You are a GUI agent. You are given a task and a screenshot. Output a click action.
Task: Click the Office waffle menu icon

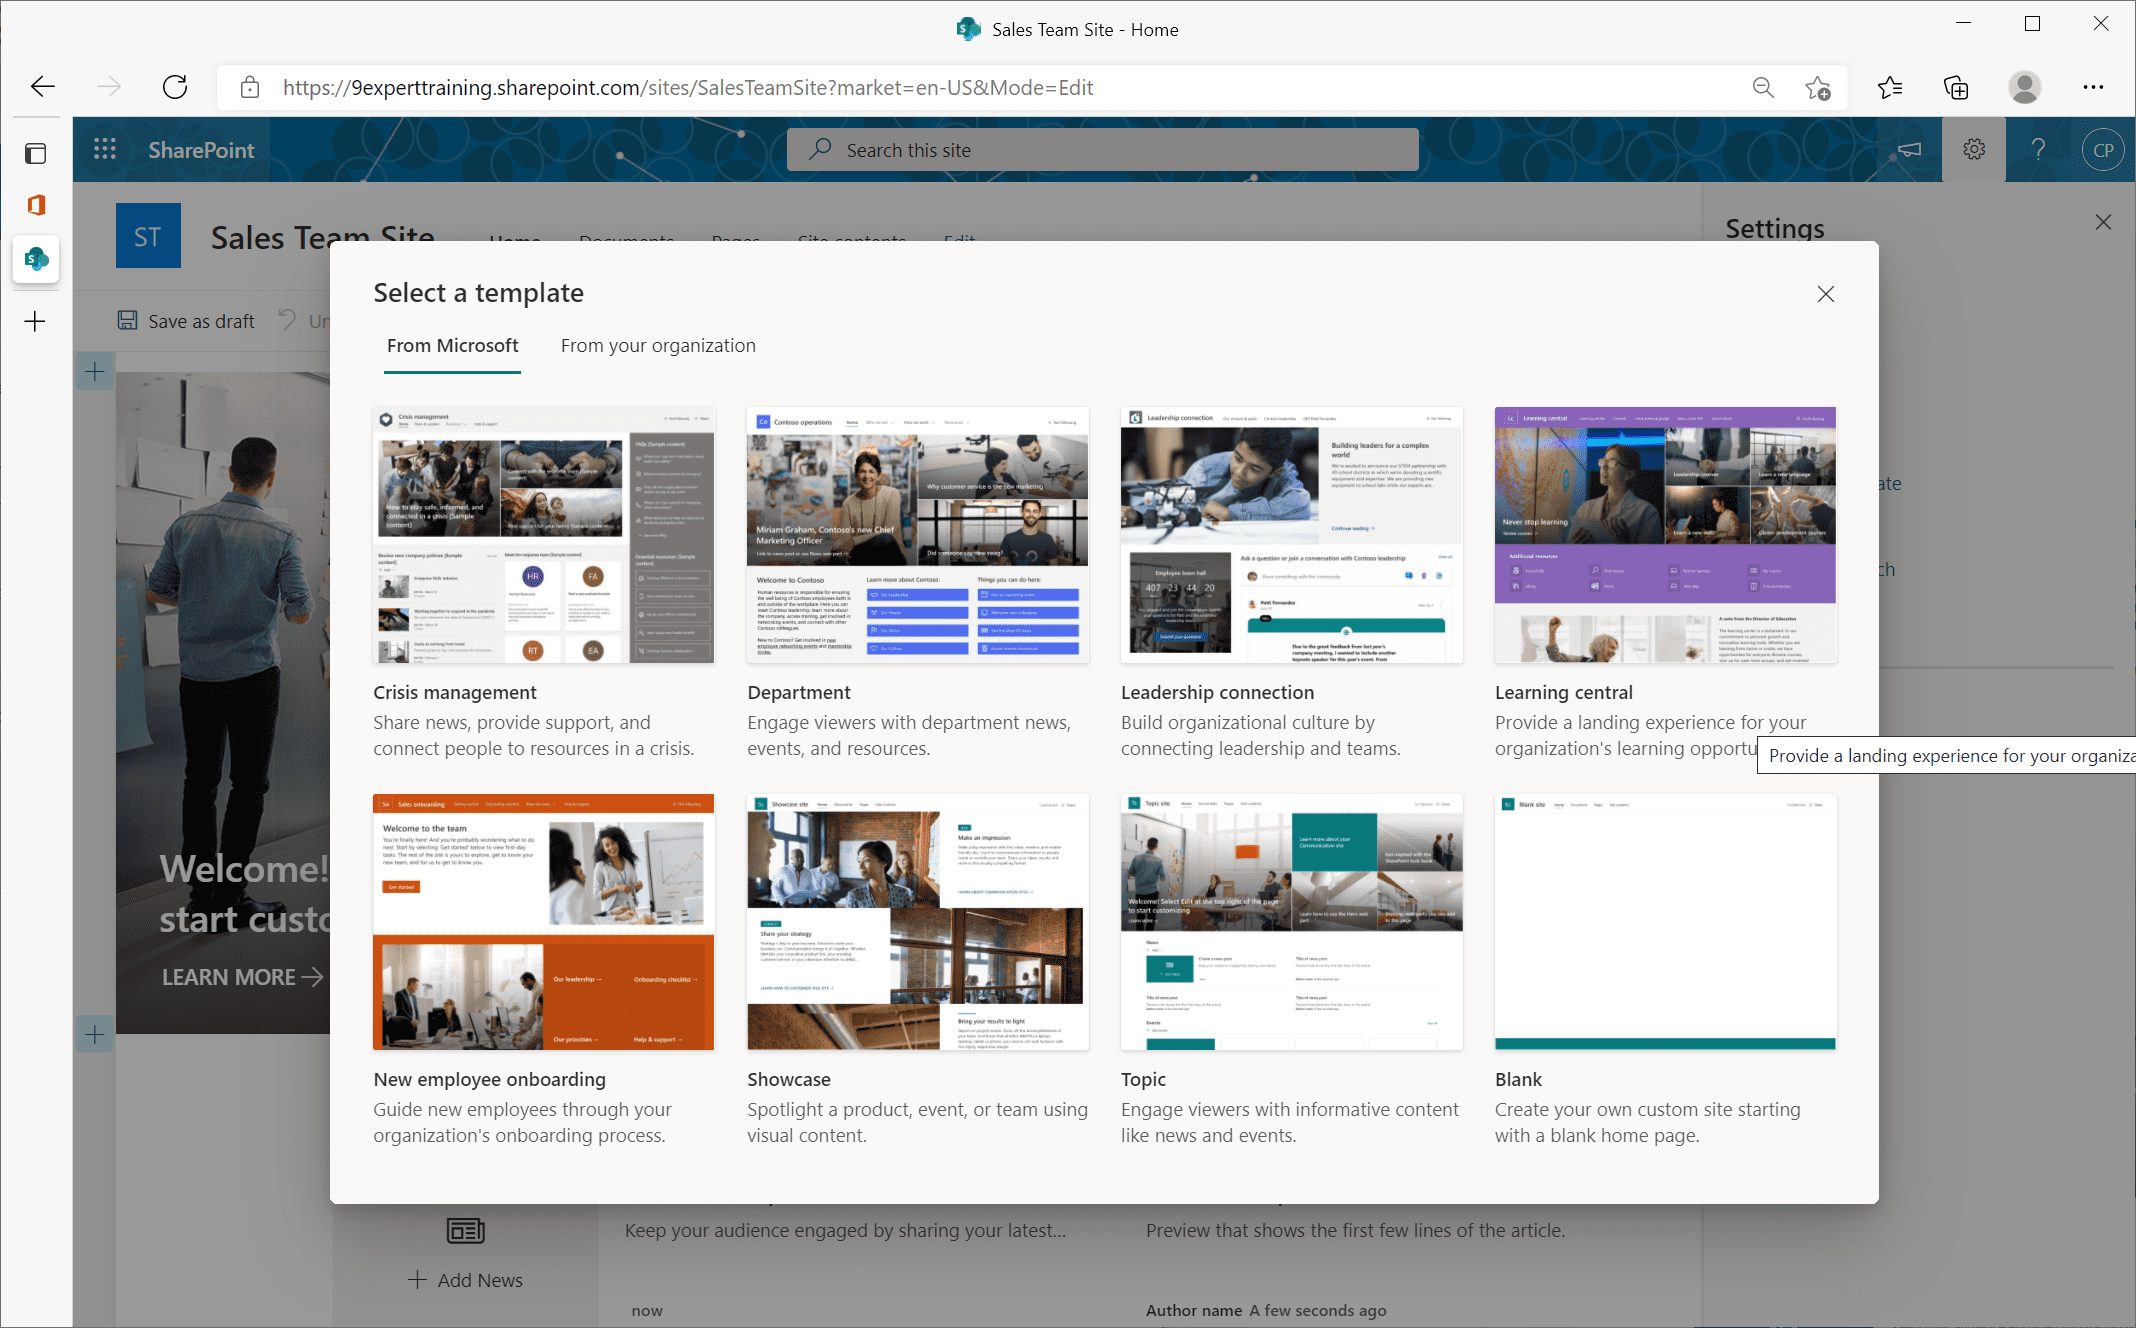[x=103, y=148]
